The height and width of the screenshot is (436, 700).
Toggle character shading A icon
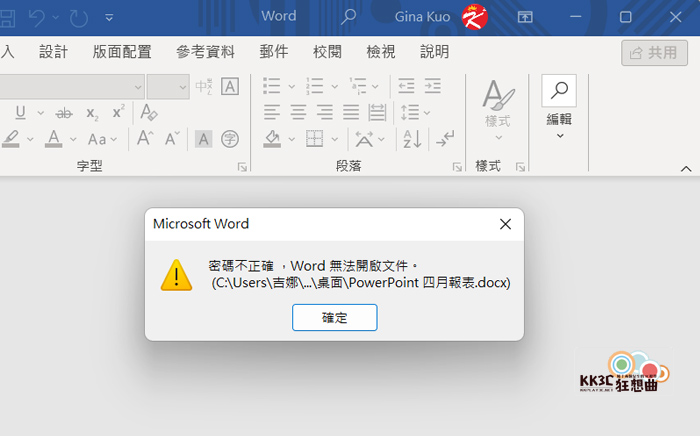click(x=204, y=140)
